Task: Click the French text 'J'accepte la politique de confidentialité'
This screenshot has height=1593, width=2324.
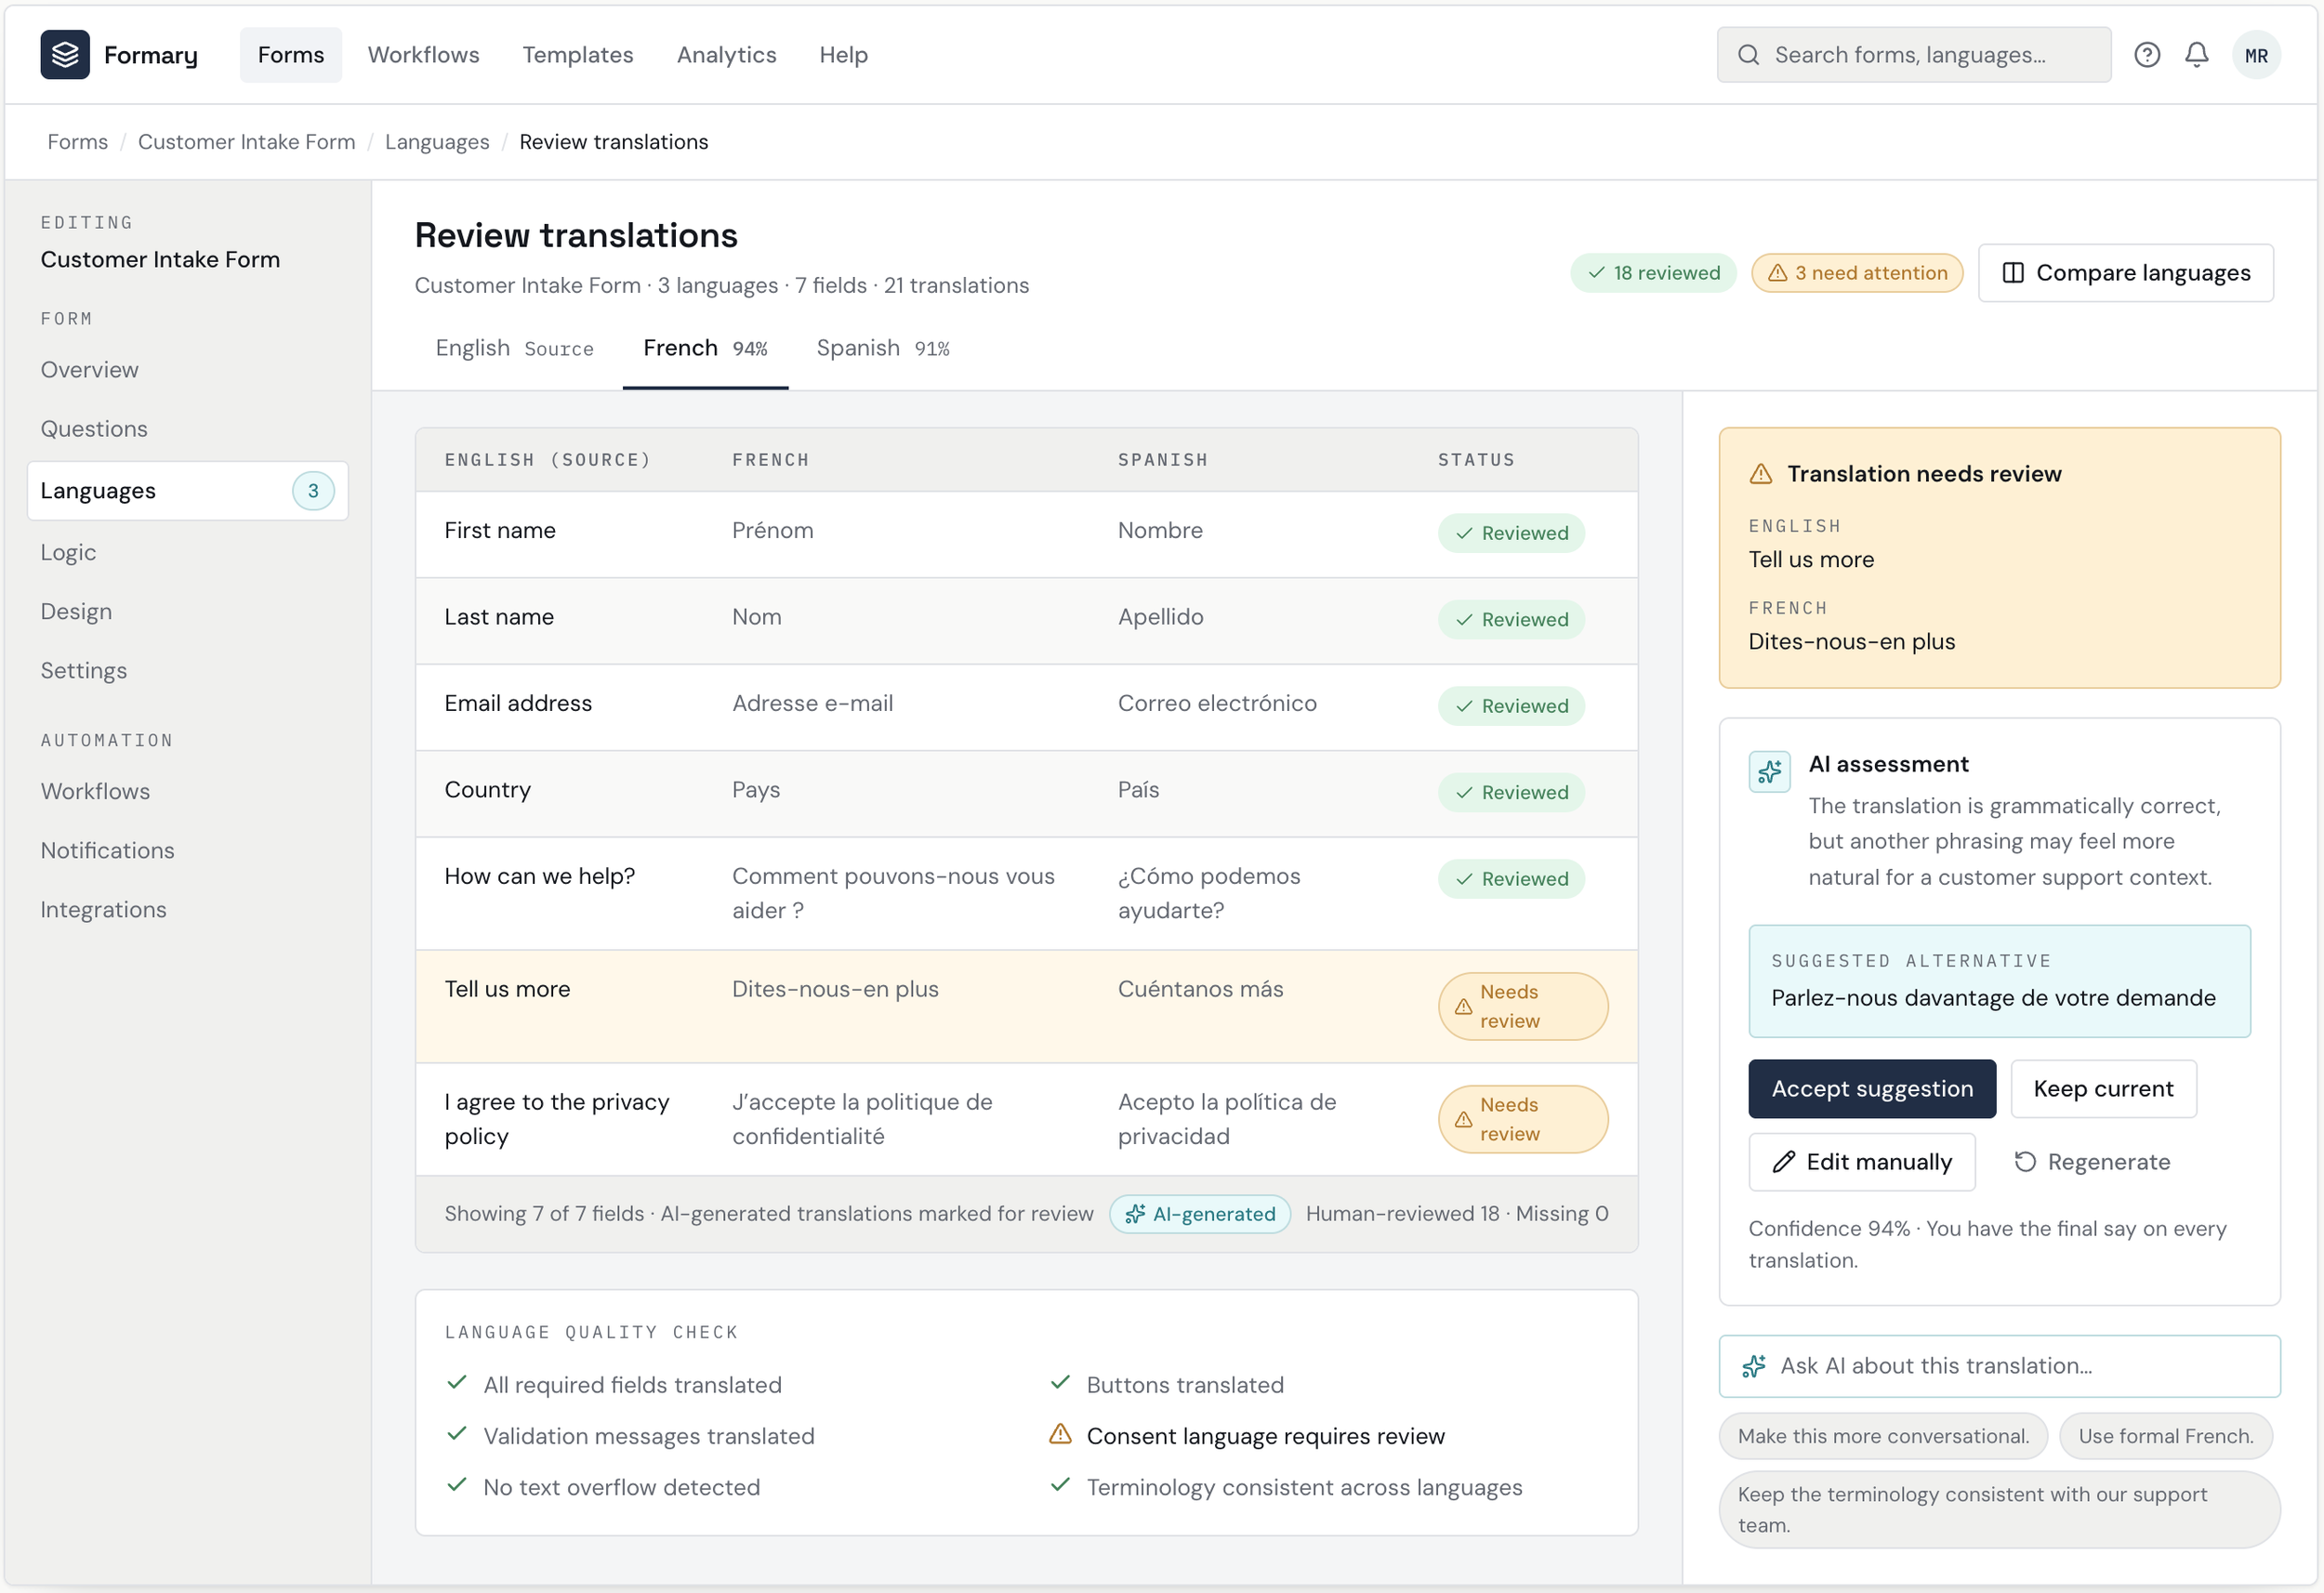Action: coord(862,1119)
